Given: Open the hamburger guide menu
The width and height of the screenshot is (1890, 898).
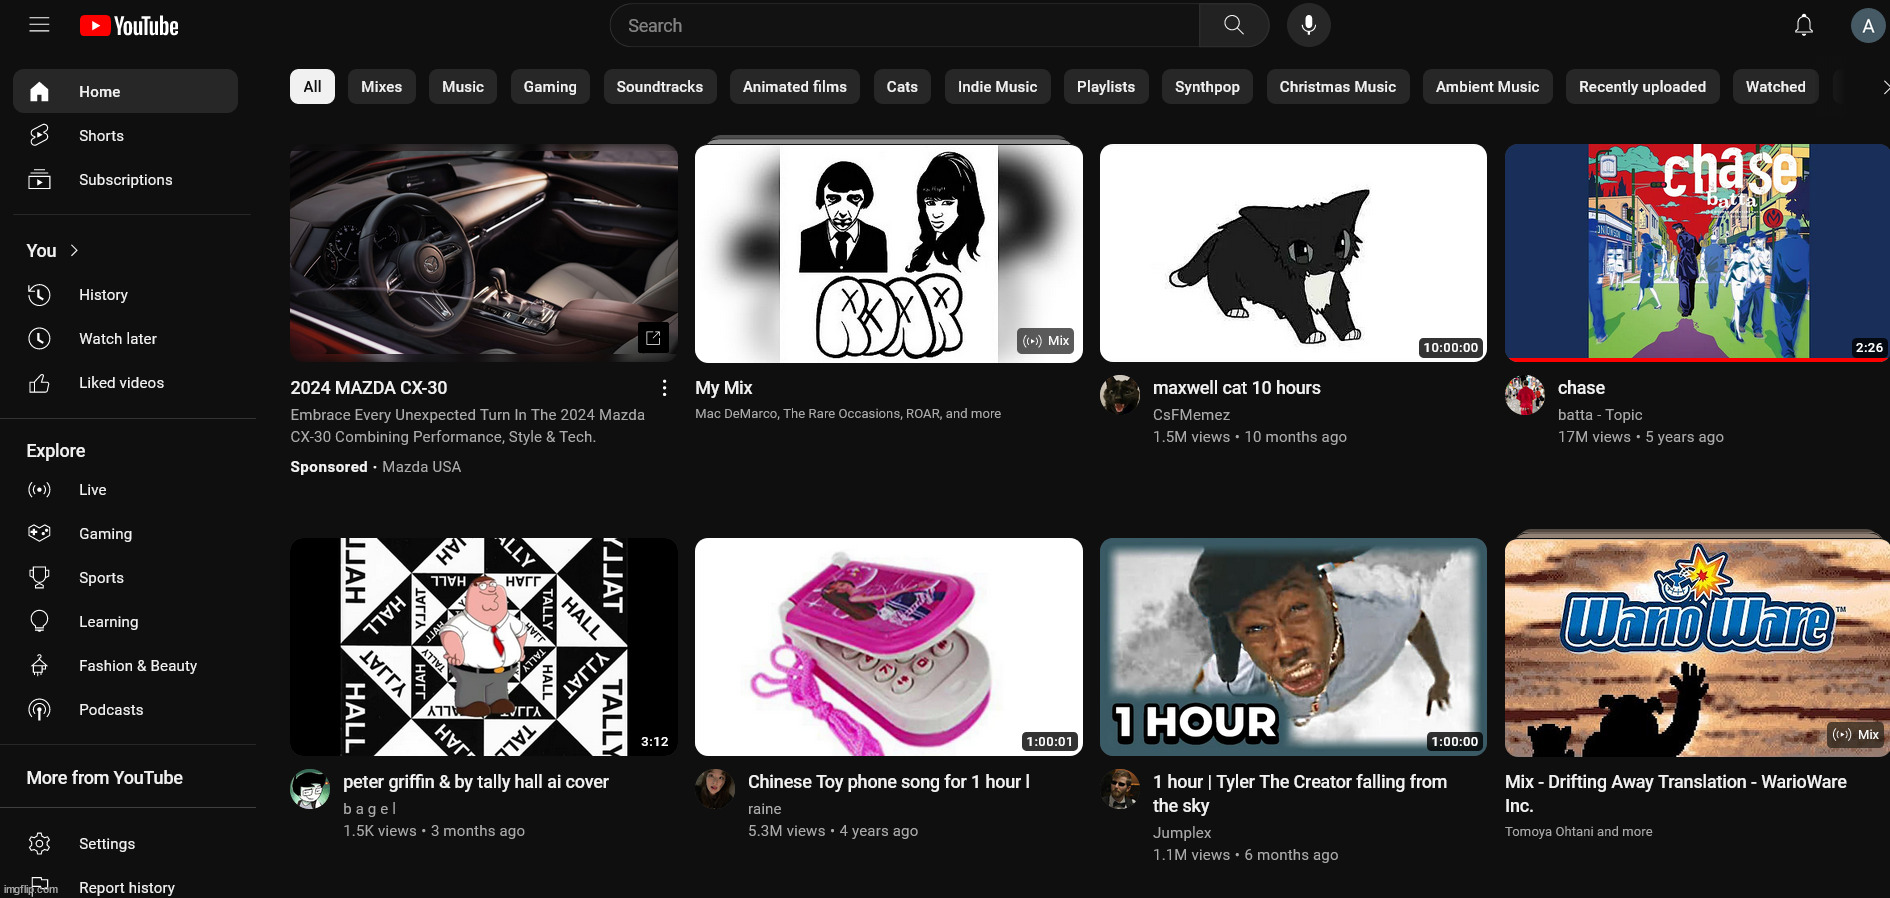Looking at the screenshot, I should [x=39, y=25].
